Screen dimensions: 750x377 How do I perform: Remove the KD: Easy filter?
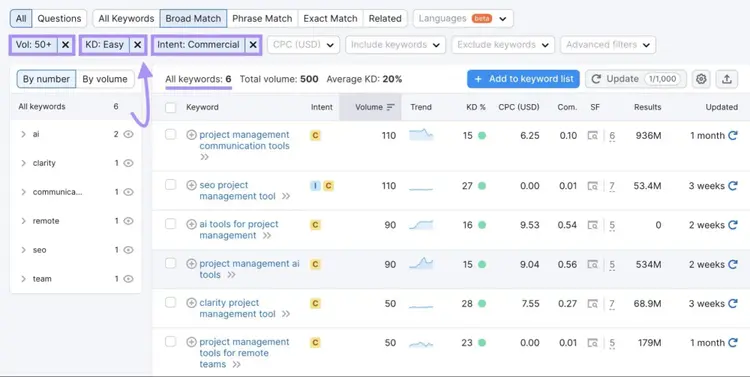pos(137,45)
